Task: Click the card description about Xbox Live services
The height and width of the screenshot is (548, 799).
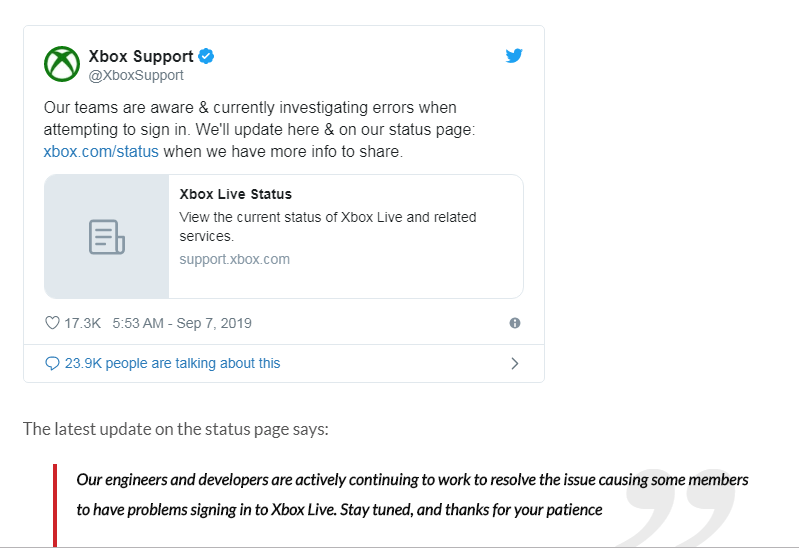Action: click(x=328, y=226)
